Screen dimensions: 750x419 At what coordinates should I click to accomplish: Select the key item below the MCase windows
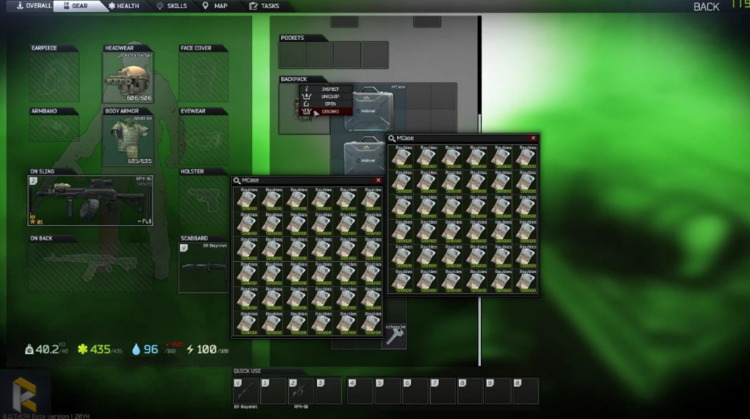click(x=394, y=336)
